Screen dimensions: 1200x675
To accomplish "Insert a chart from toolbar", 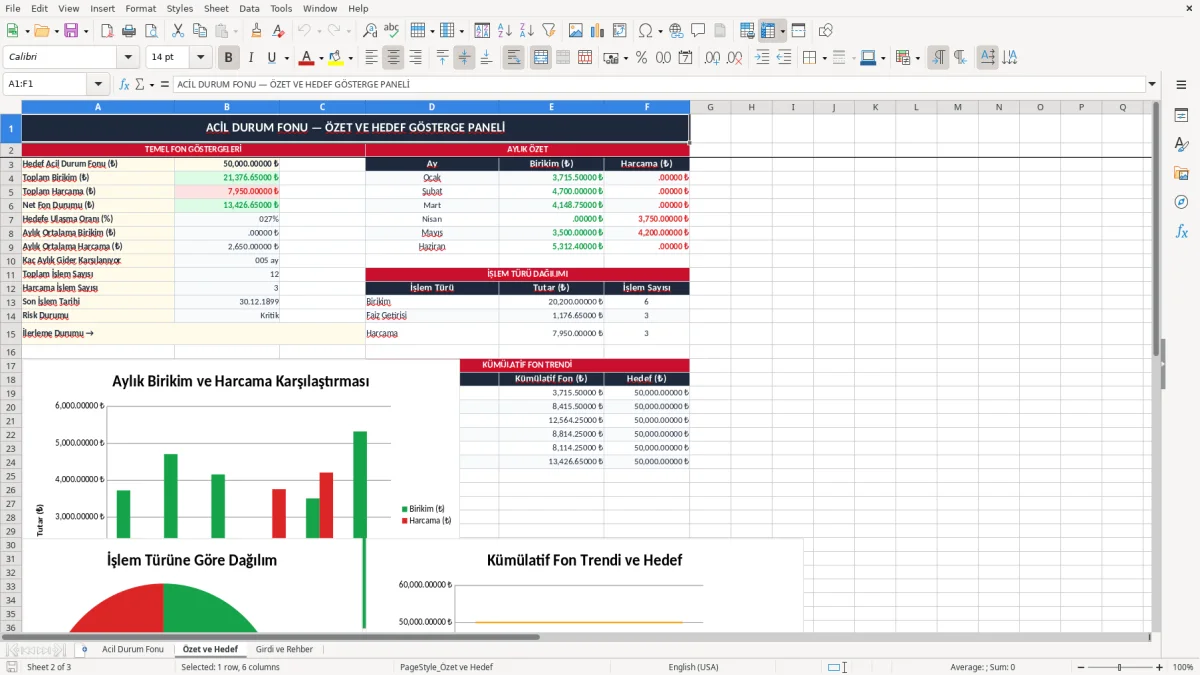I will [598, 31].
